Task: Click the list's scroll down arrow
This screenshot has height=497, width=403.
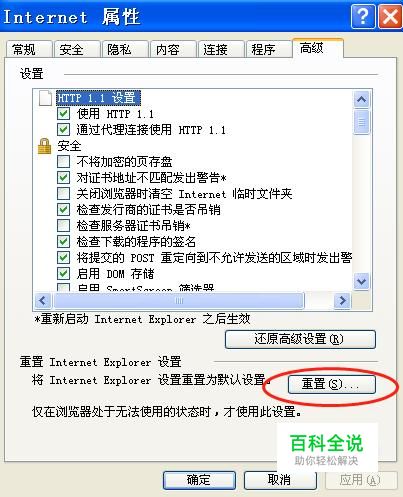Action: click(362, 282)
